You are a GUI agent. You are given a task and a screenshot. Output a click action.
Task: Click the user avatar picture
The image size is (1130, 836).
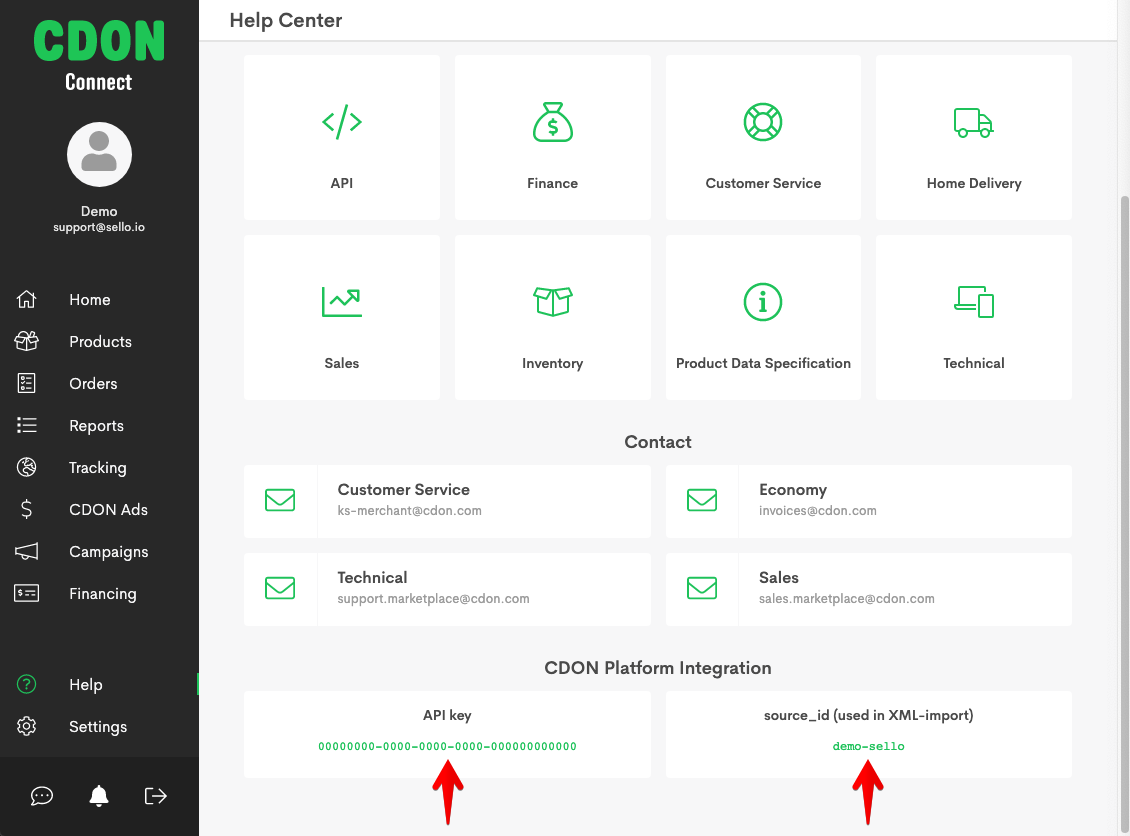click(x=99, y=154)
